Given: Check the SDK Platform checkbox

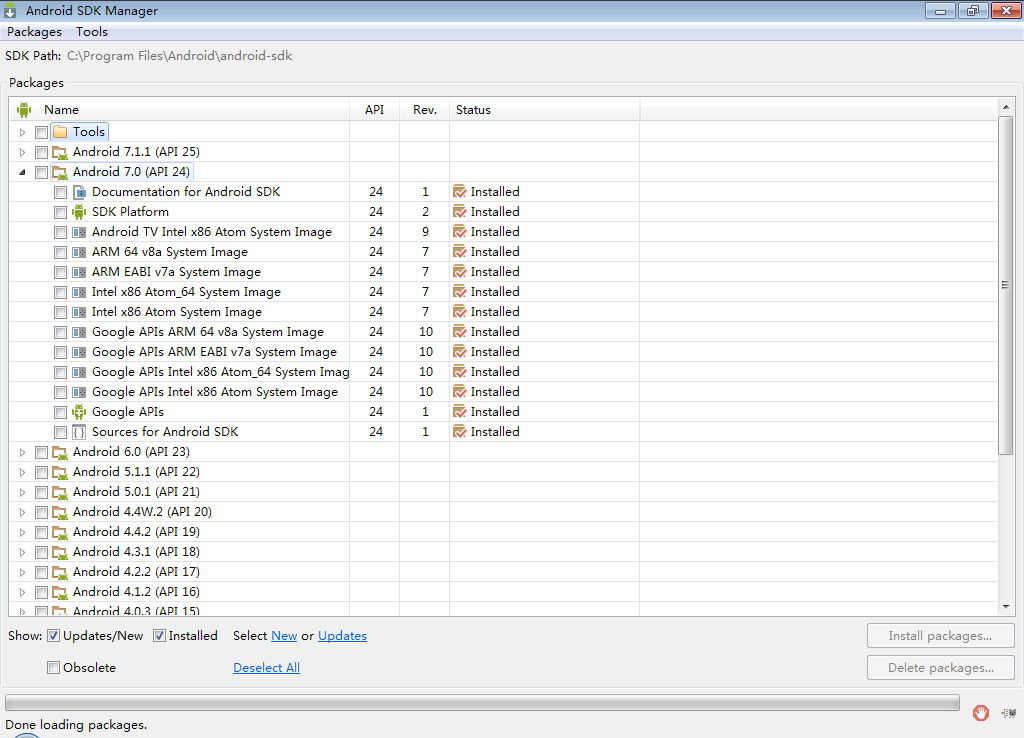Looking at the screenshot, I should (x=60, y=212).
